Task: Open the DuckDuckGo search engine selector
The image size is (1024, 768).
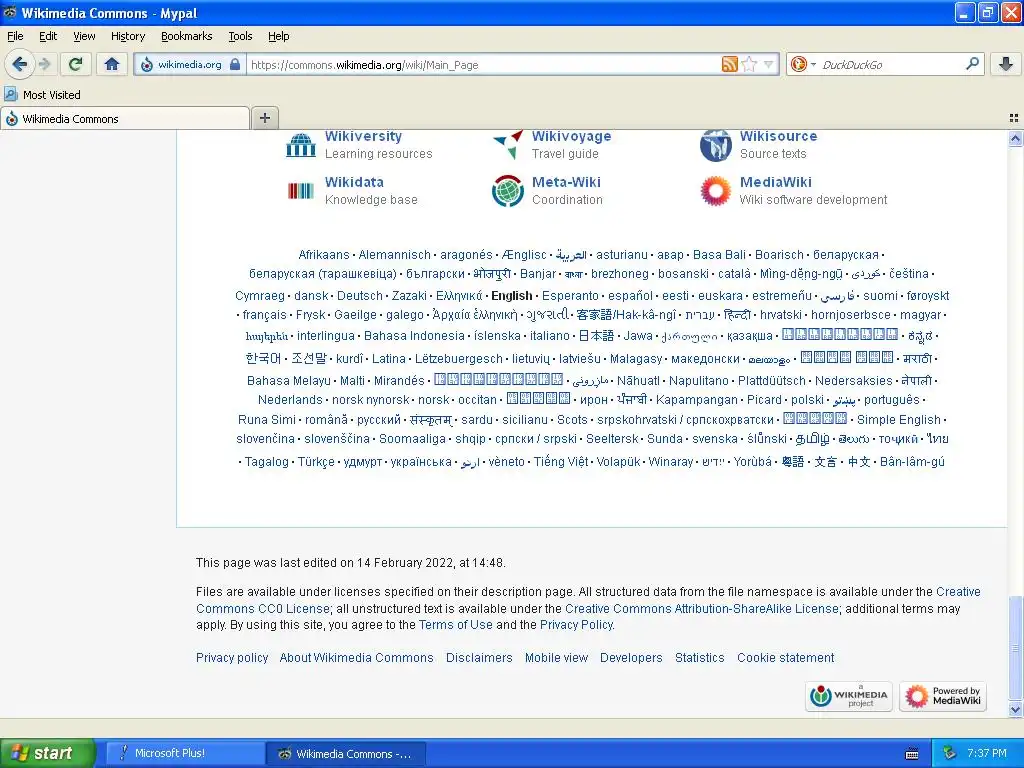Action: [803, 64]
